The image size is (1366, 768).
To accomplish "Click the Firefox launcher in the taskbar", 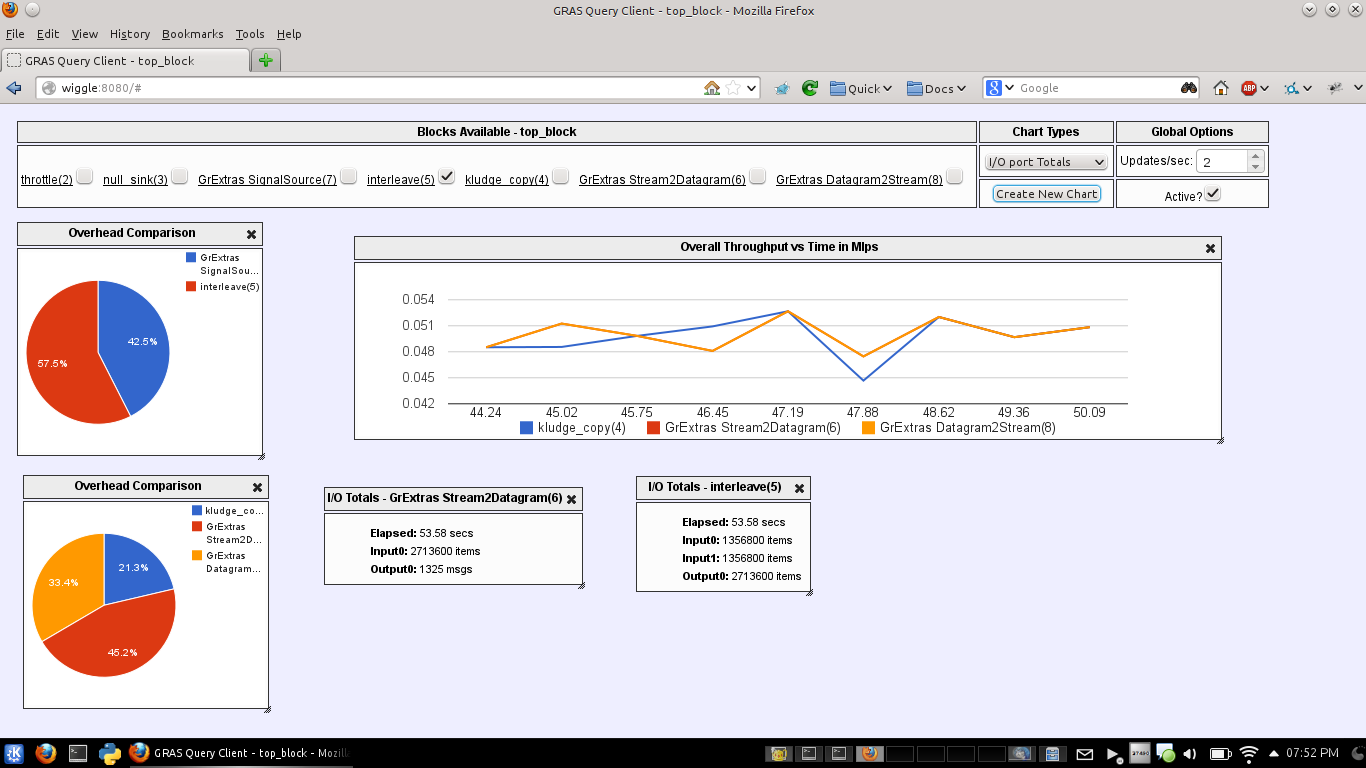I will pyautogui.click(x=46, y=753).
